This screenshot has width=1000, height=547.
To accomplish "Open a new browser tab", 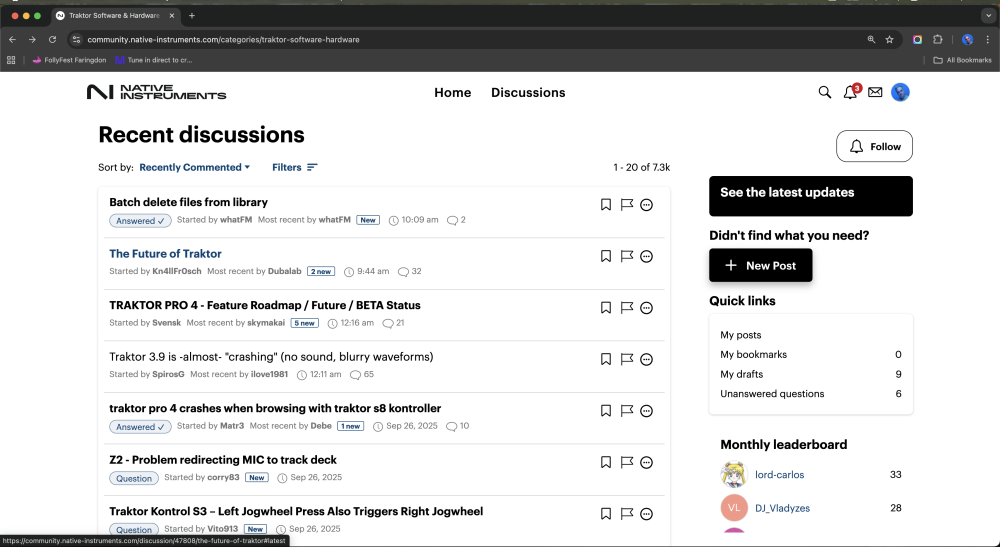I will pyautogui.click(x=192, y=15).
